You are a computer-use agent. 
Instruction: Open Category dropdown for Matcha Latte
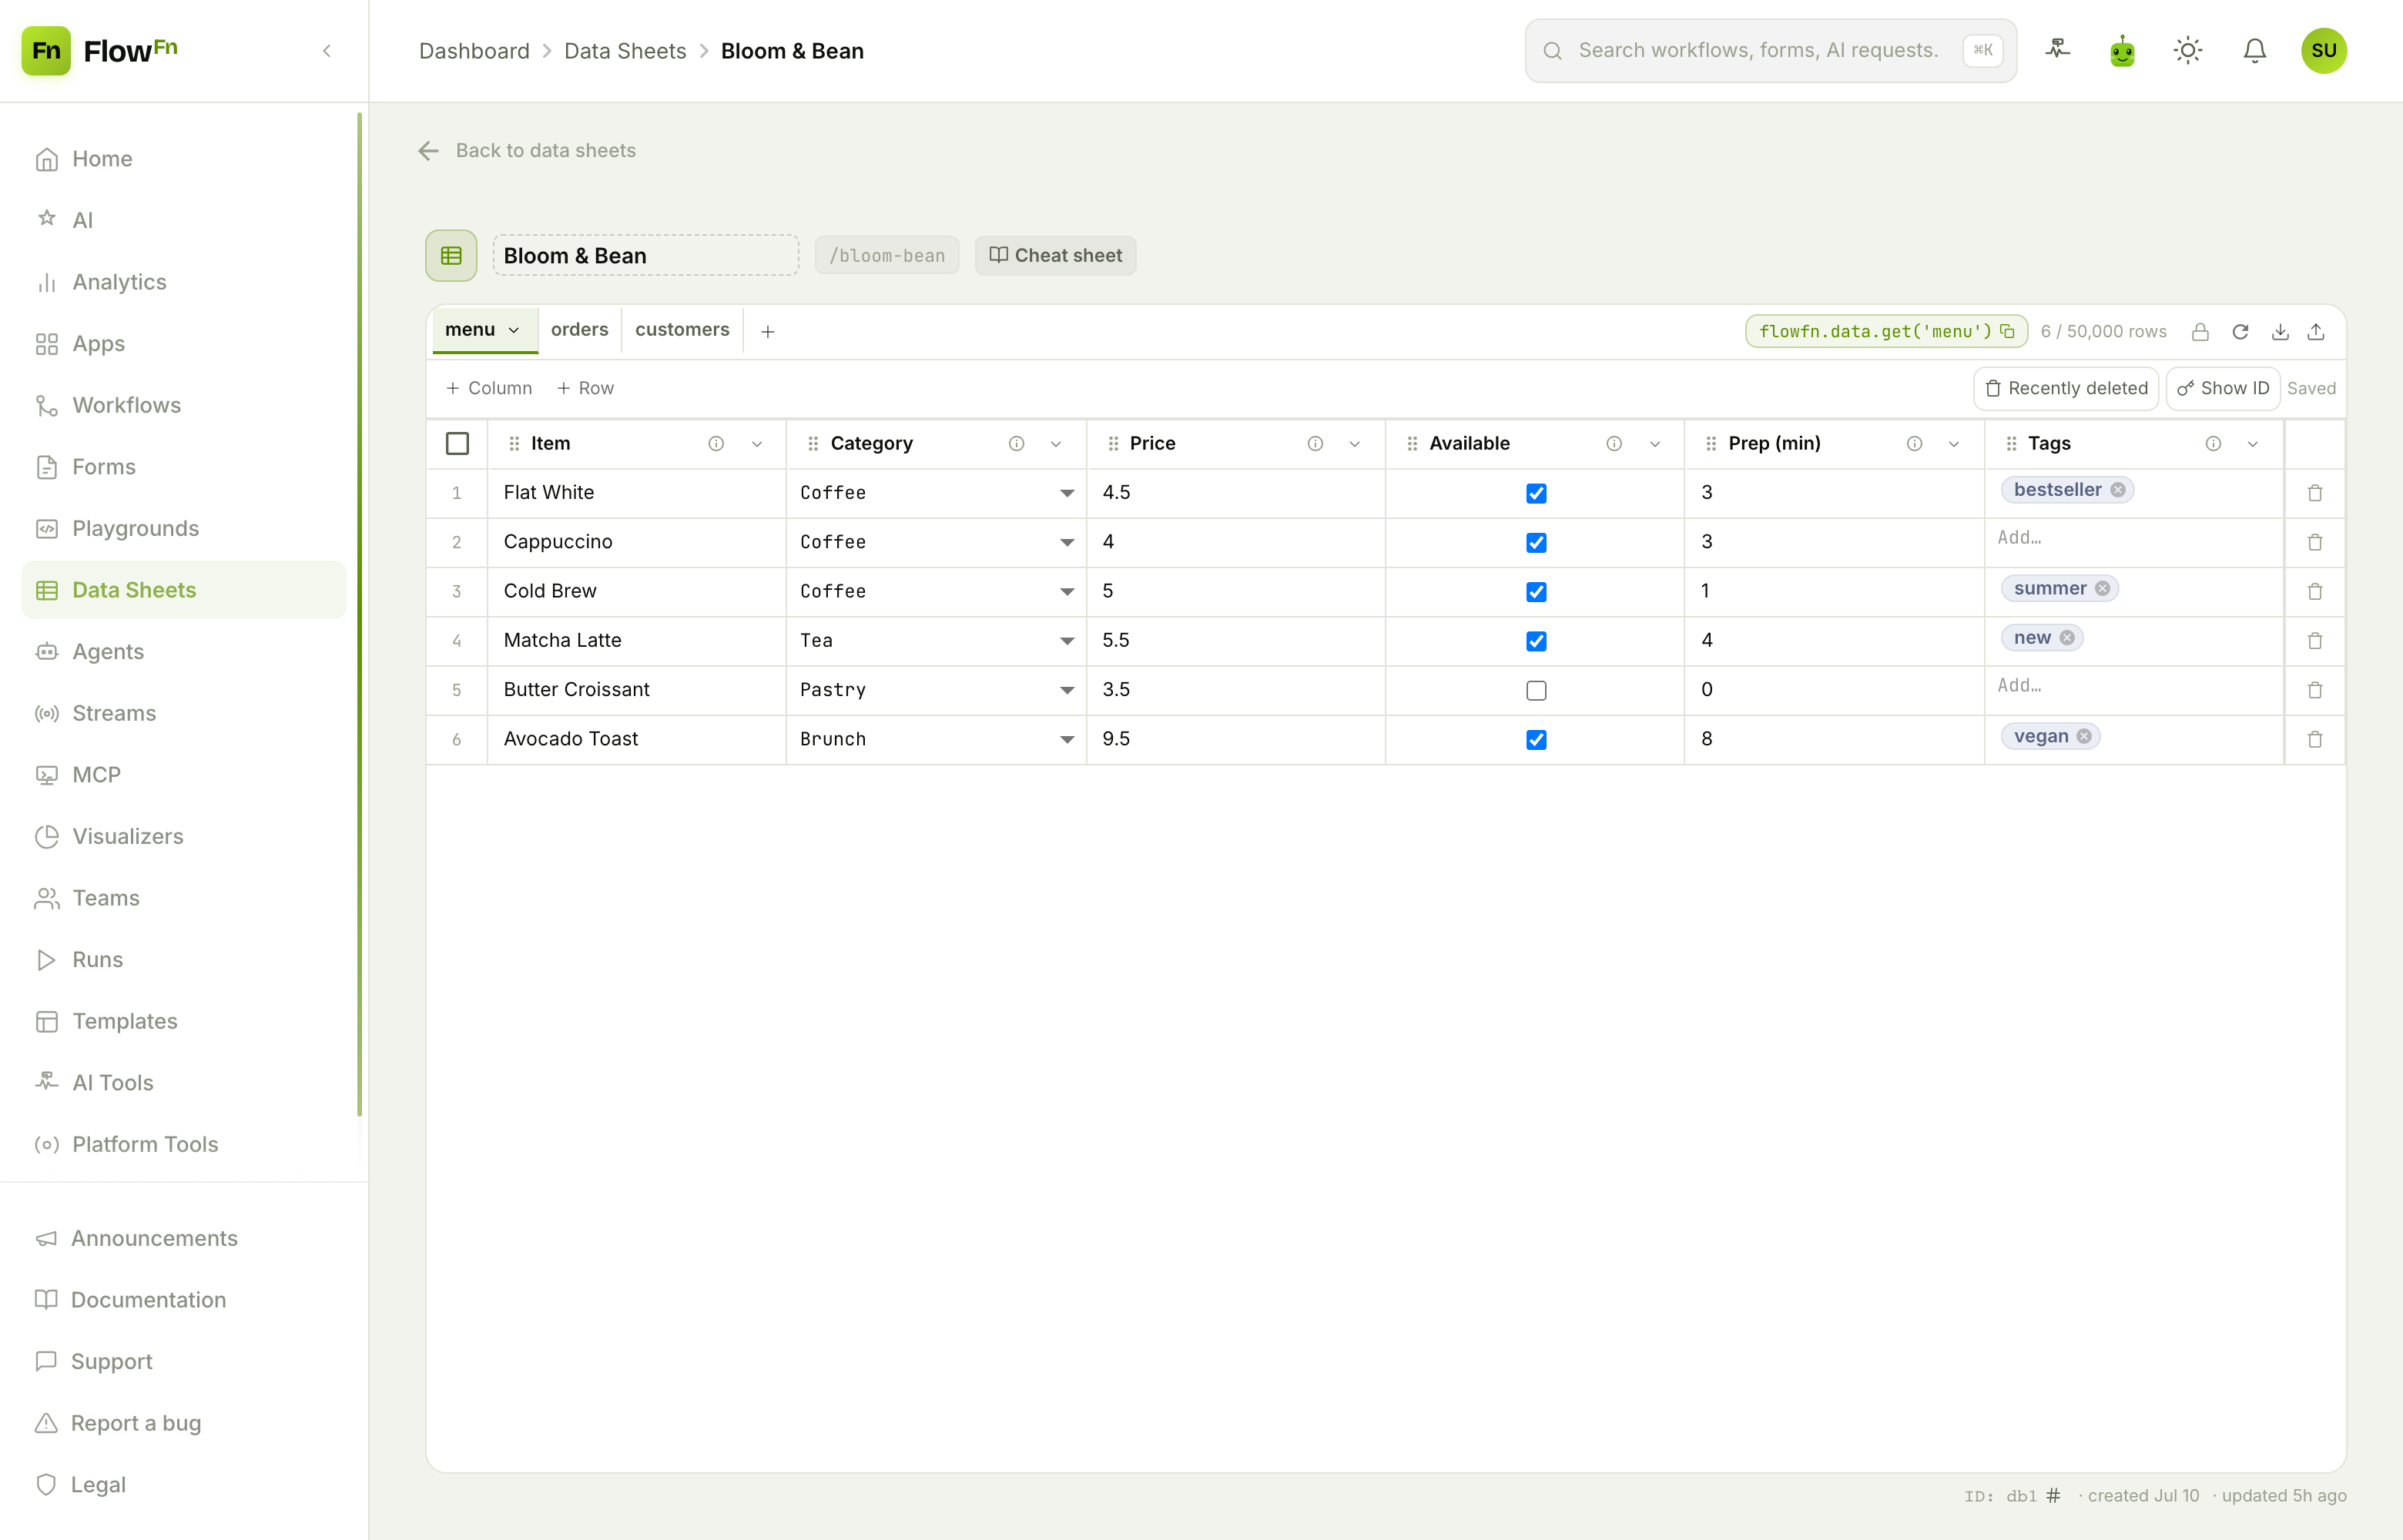pos(1067,641)
